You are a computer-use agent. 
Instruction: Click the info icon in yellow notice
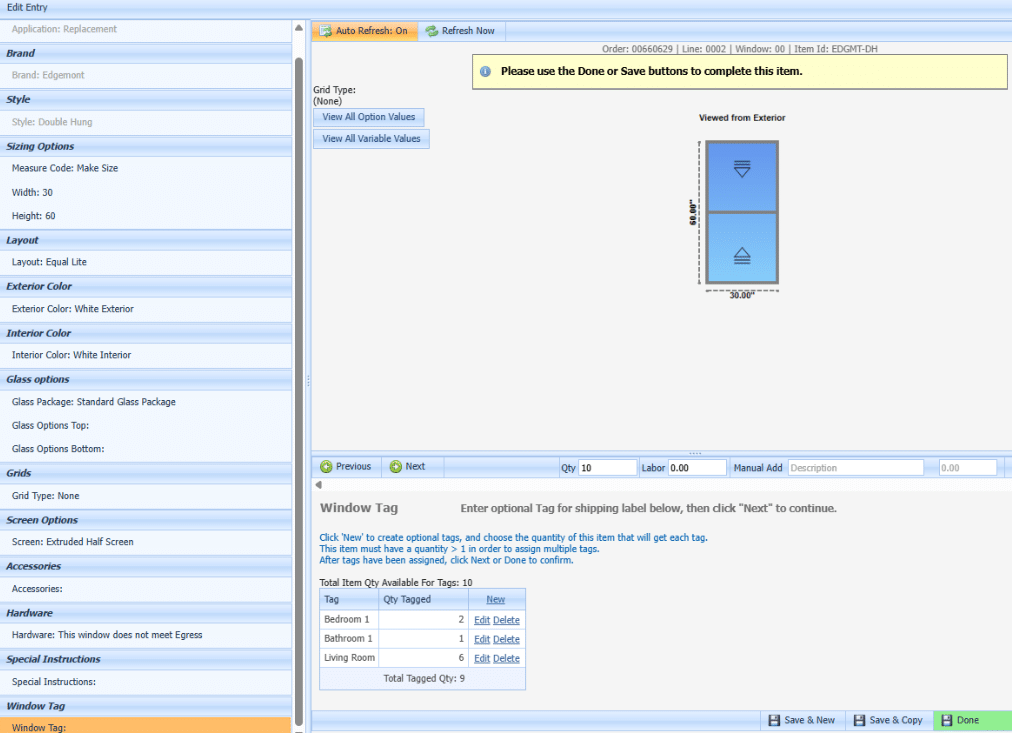click(486, 72)
